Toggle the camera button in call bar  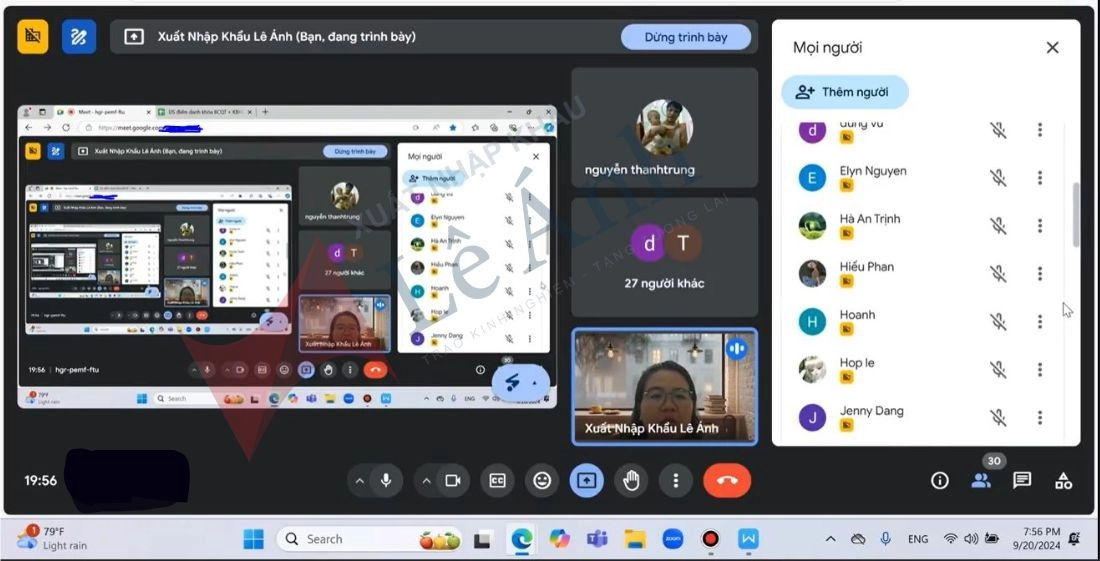pos(453,481)
